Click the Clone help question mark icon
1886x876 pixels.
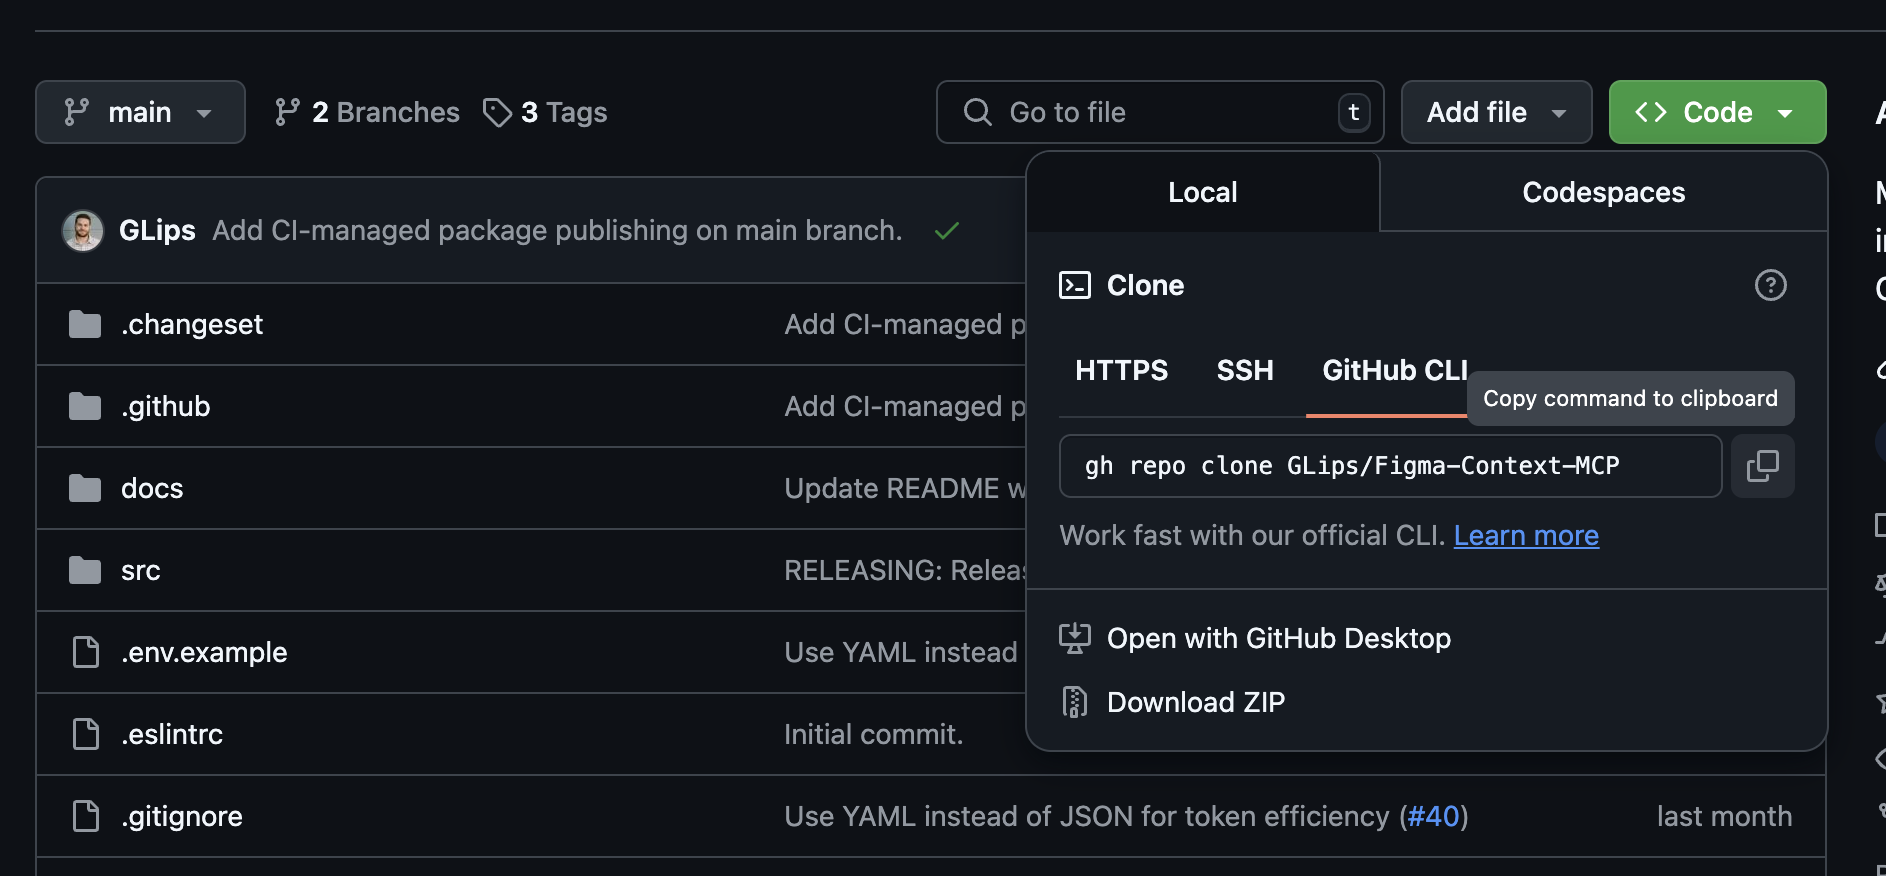1770,285
